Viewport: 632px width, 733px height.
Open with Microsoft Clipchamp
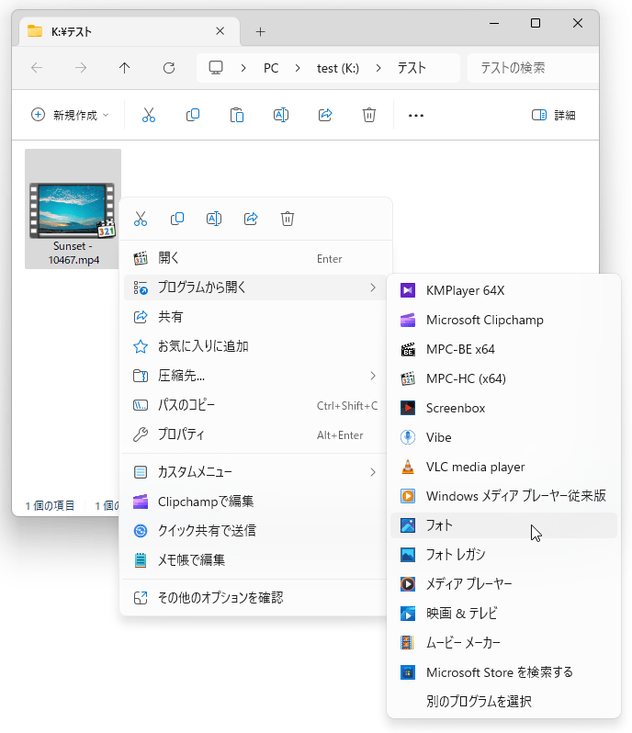pyautogui.click(x=503, y=320)
